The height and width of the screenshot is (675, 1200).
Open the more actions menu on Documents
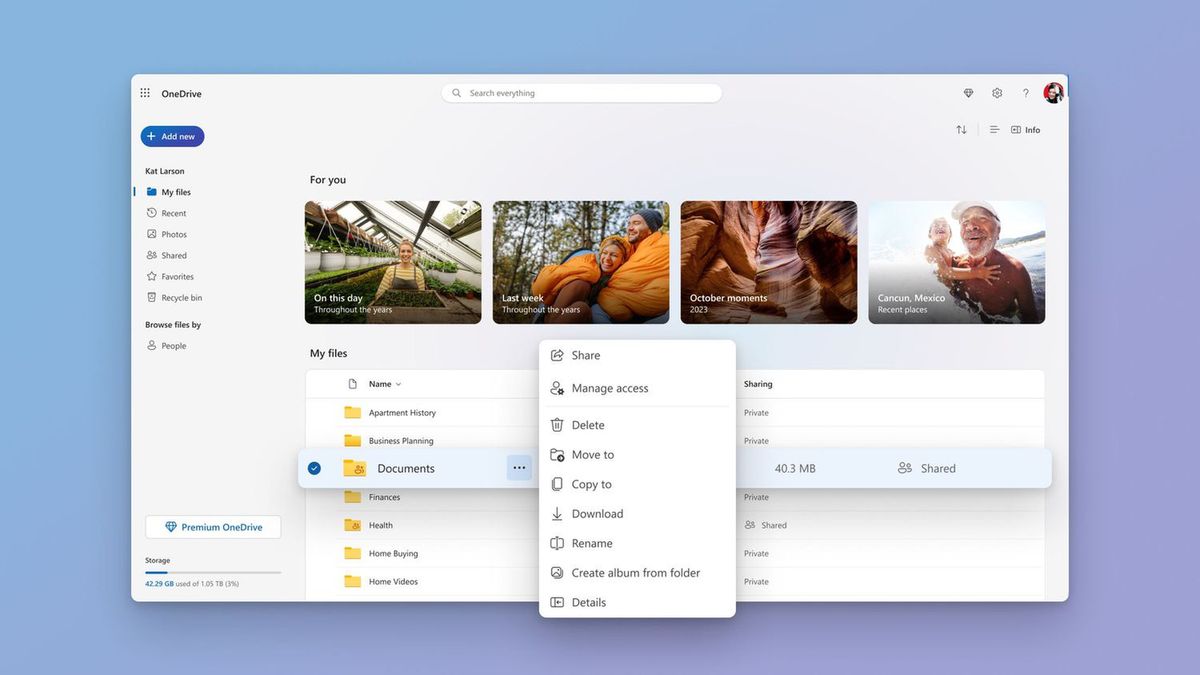click(519, 467)
